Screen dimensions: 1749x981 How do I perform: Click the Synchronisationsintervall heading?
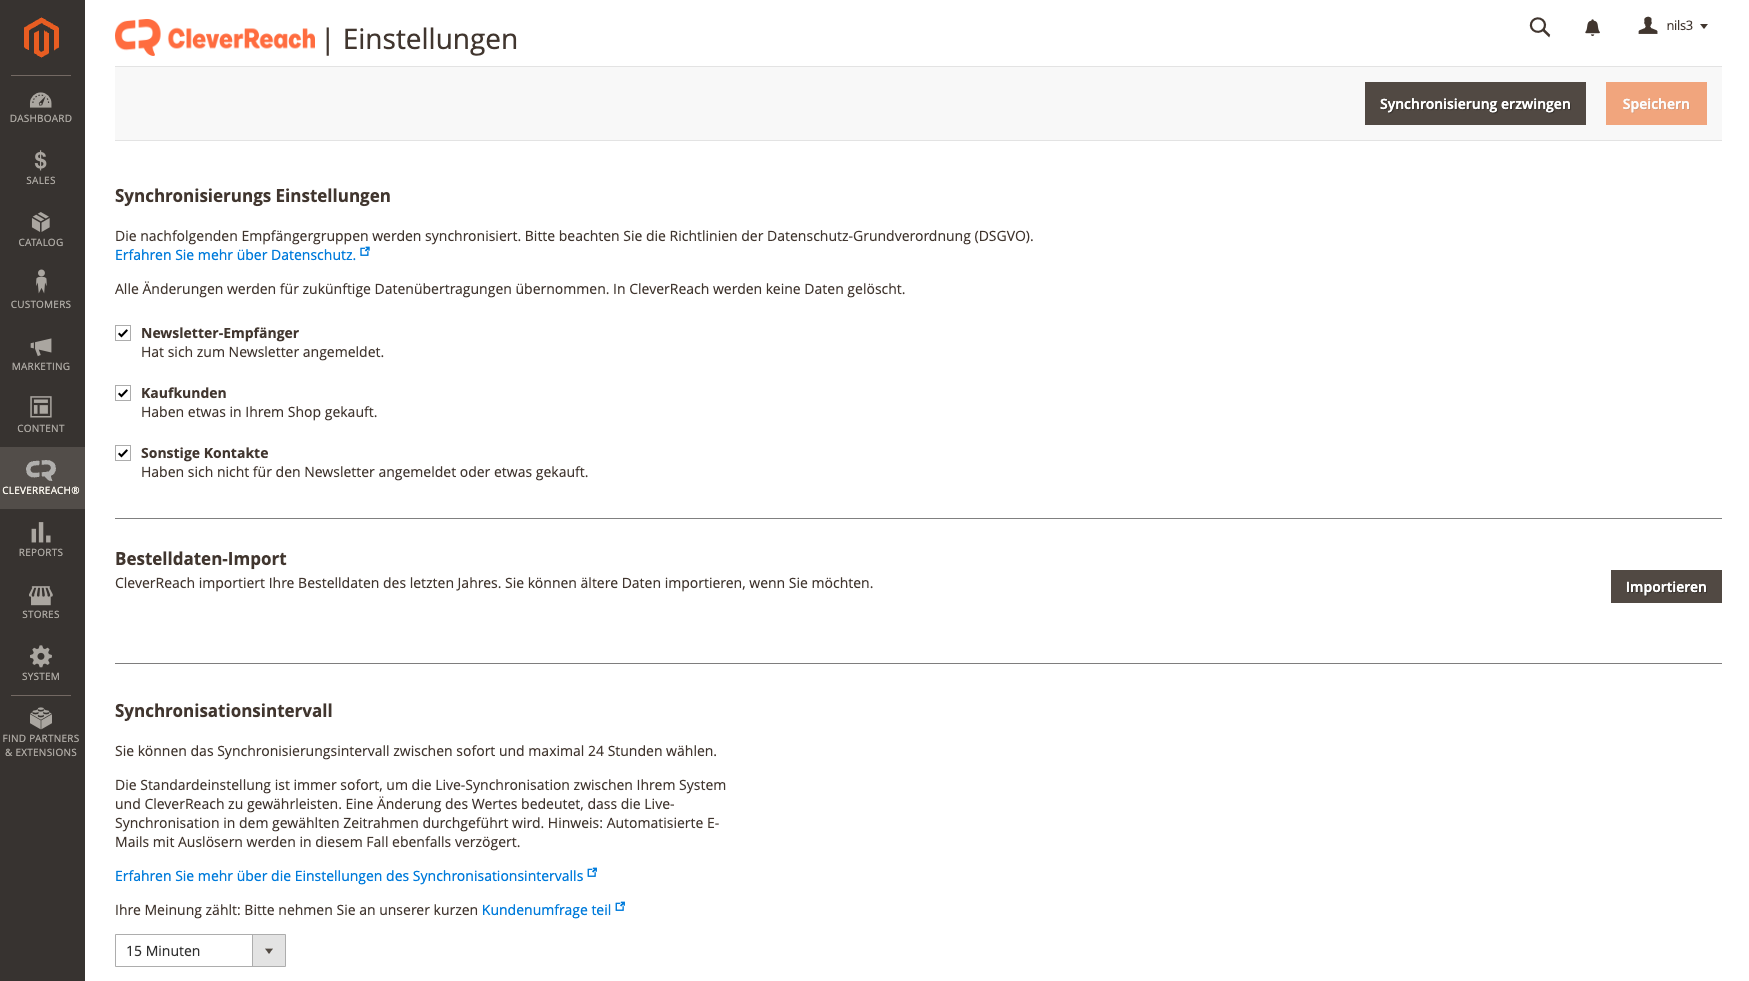[224, 711]
